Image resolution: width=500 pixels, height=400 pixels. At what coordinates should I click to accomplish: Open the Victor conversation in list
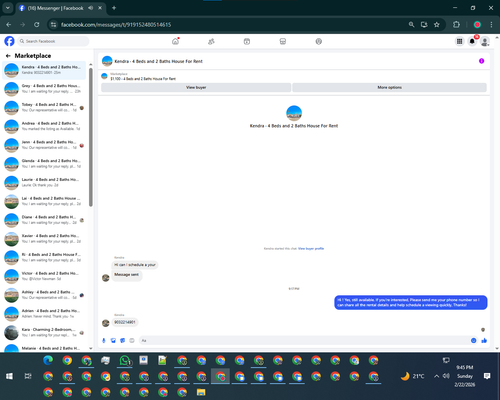coord(44,276)
